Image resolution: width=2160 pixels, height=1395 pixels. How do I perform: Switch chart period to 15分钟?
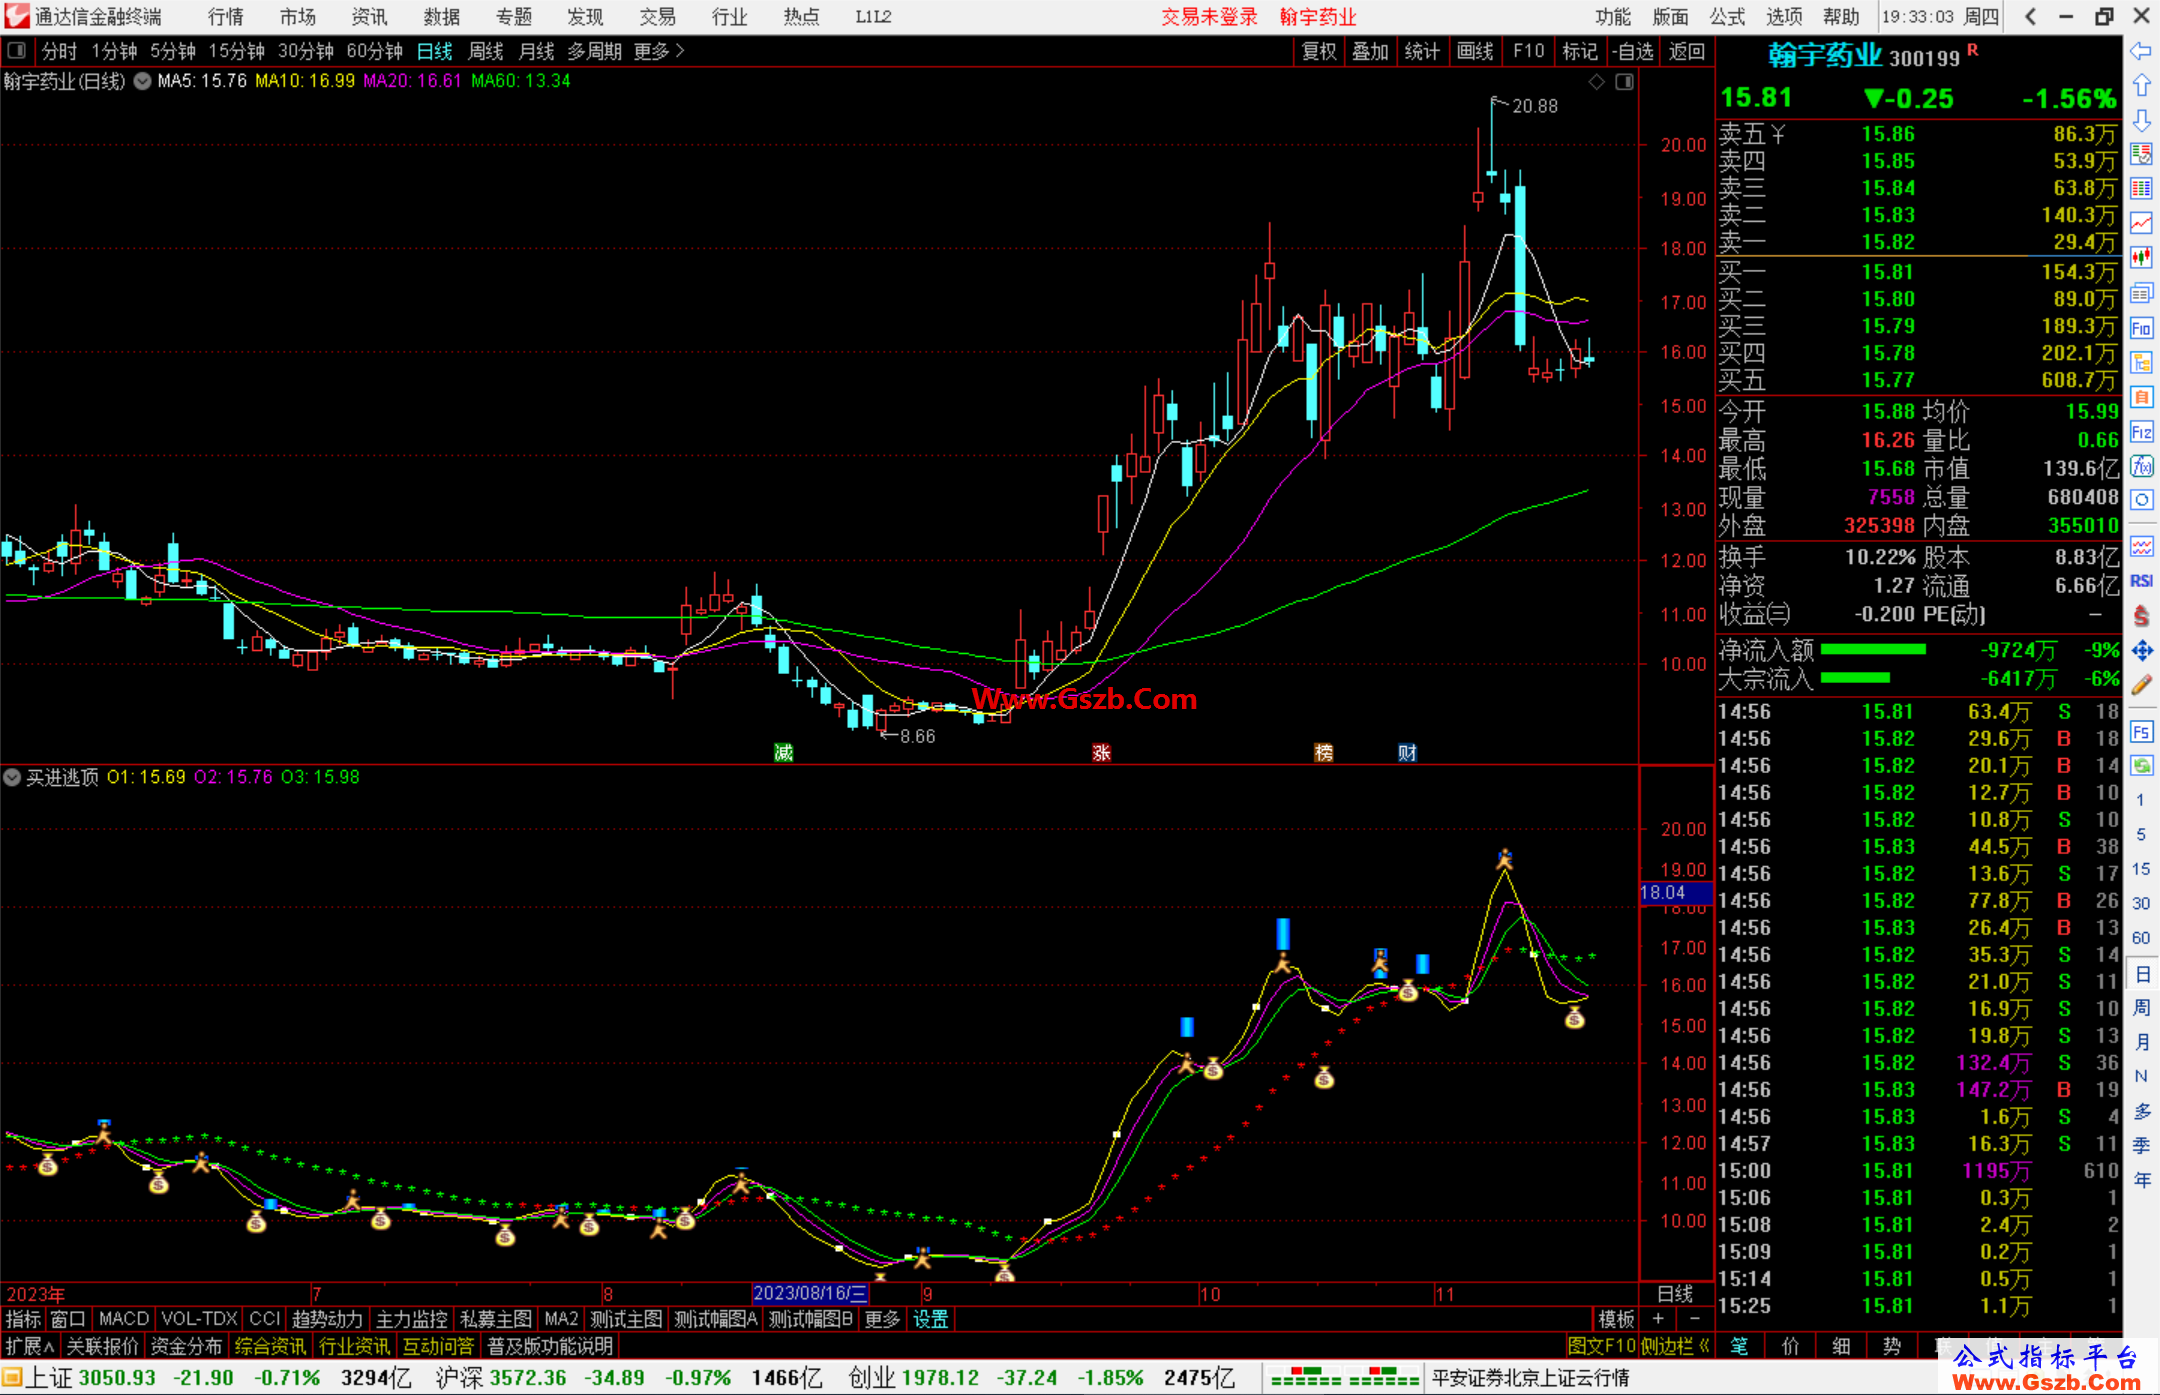tap(236, 51)
